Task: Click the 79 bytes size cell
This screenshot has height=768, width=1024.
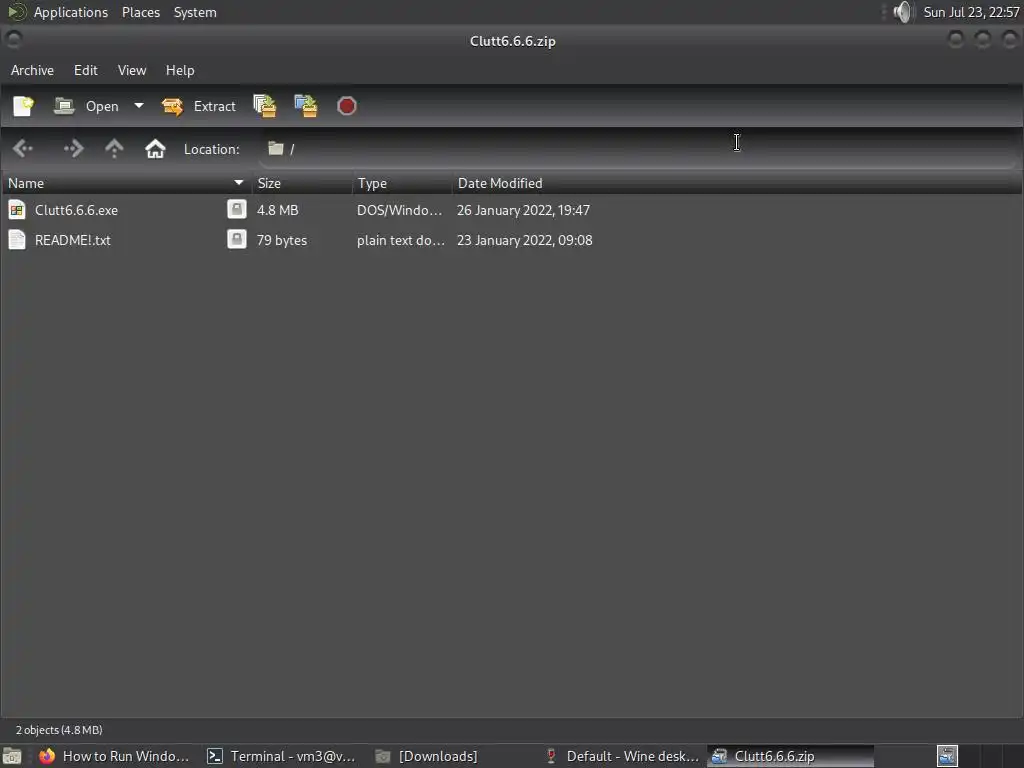Action: (281, 240)
